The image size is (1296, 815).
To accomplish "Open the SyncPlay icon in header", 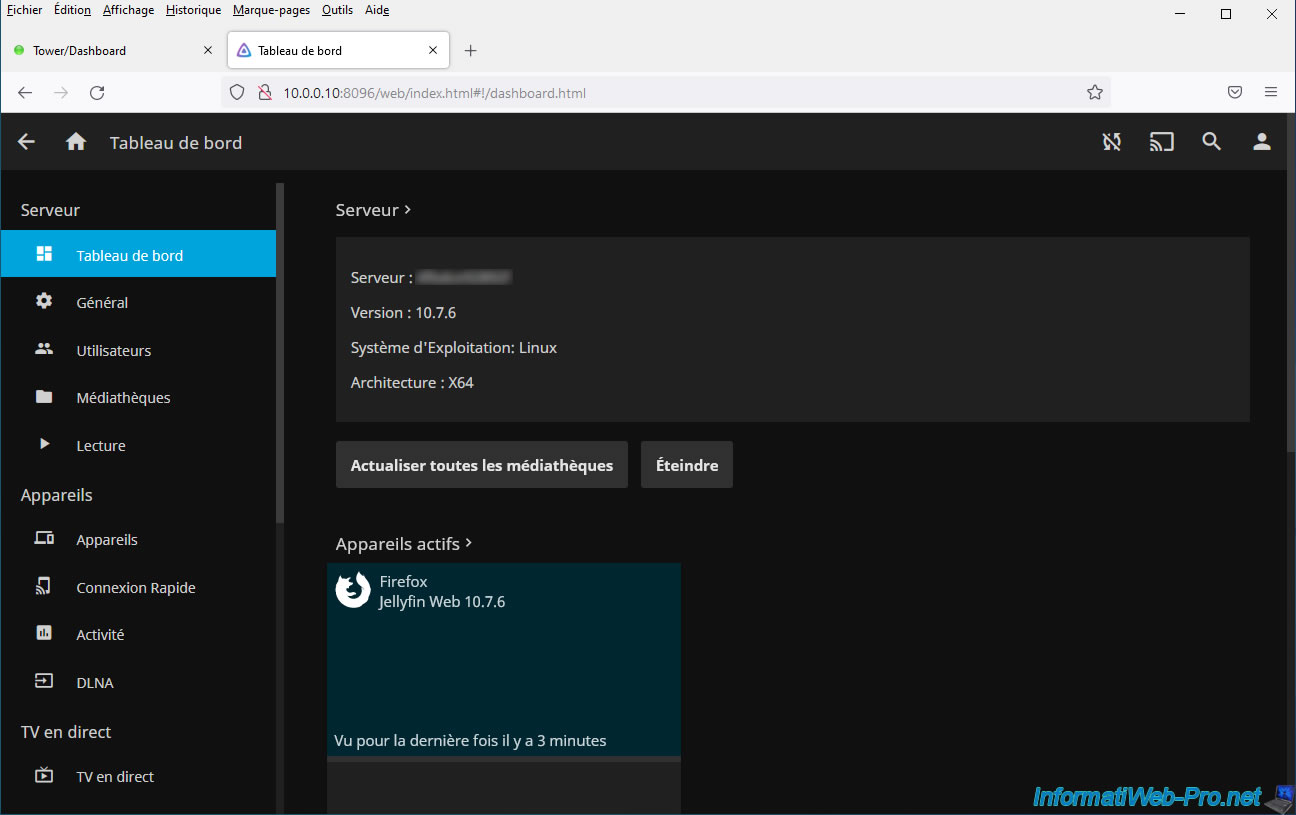I will pos(1111,142).
